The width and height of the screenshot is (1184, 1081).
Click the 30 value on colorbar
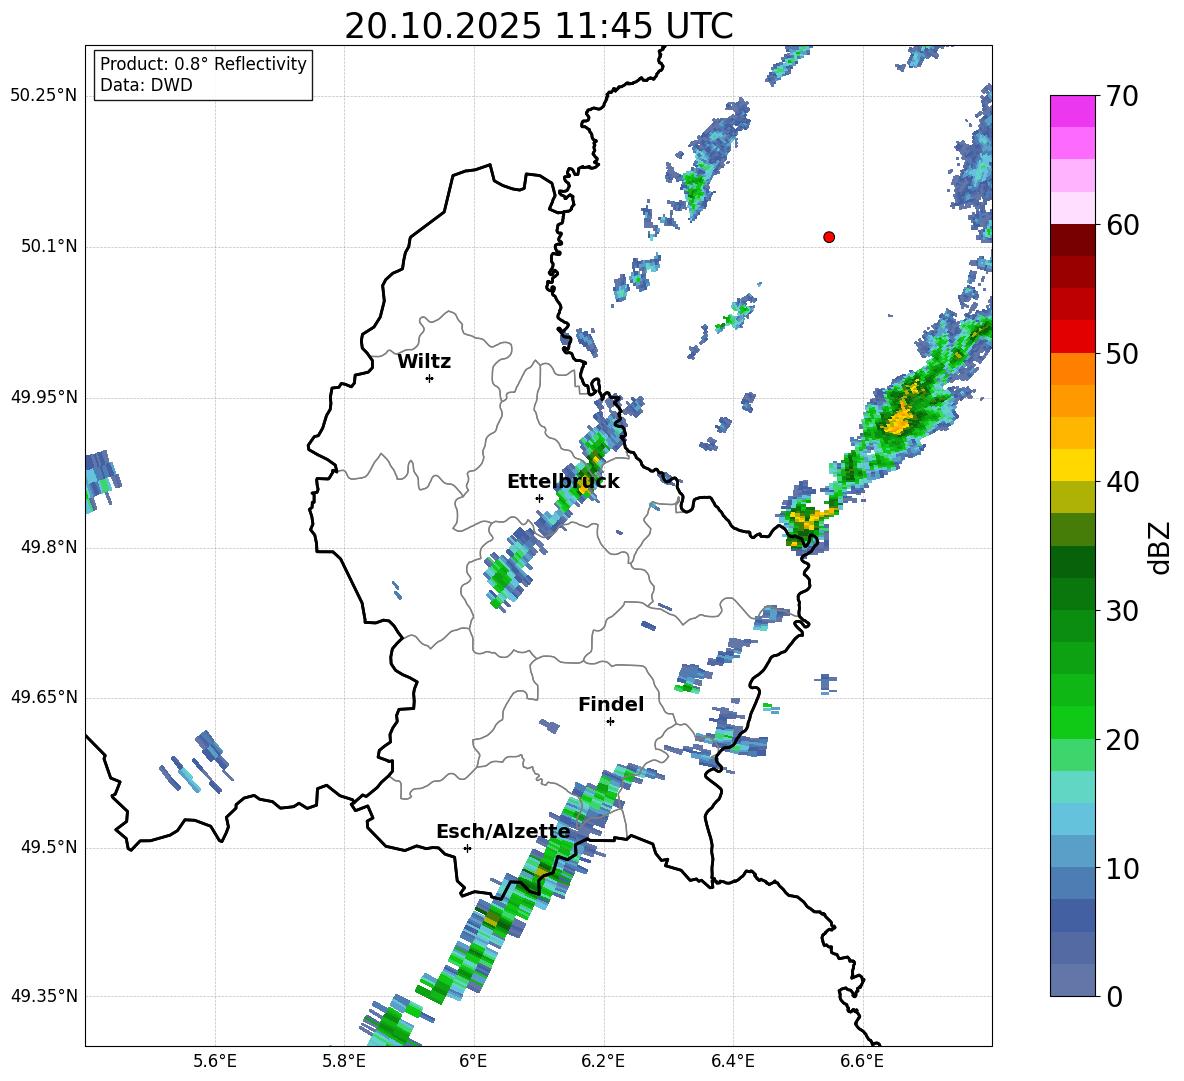pos(1122,611)
